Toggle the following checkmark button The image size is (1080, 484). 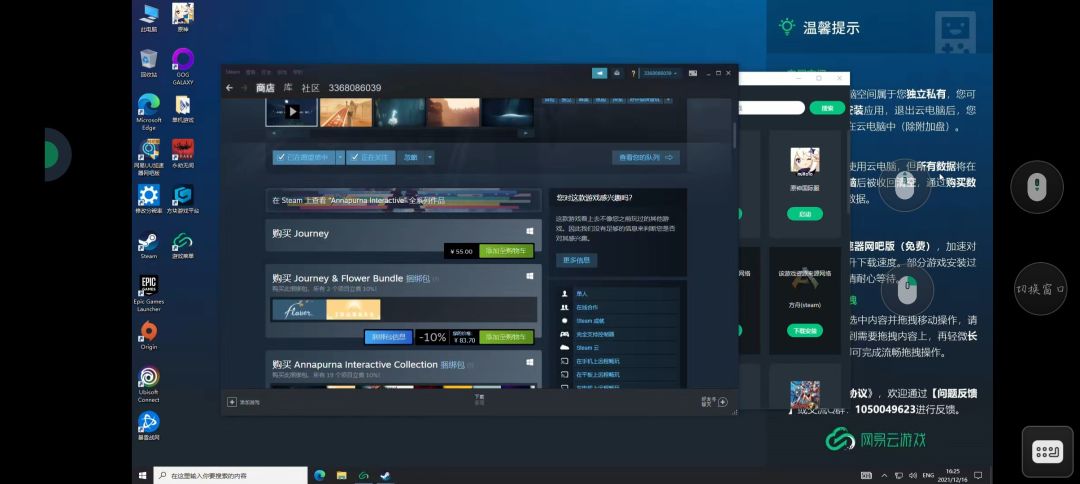[x=371, y=158]
